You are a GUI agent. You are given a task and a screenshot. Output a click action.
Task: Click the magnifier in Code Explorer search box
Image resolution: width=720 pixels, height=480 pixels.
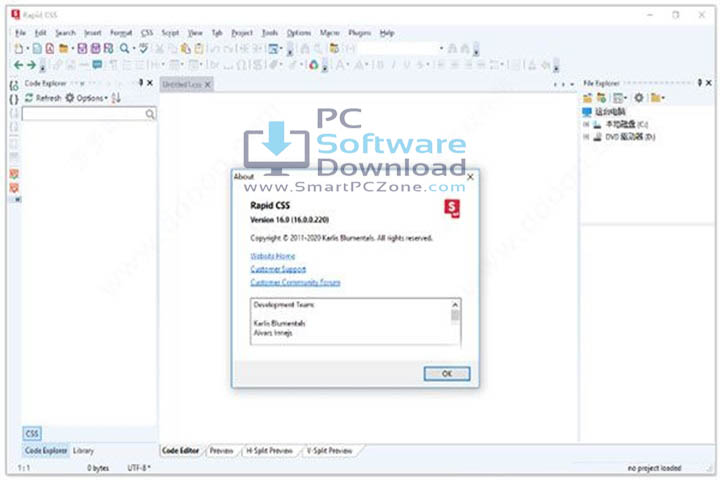tap(150, 114)
